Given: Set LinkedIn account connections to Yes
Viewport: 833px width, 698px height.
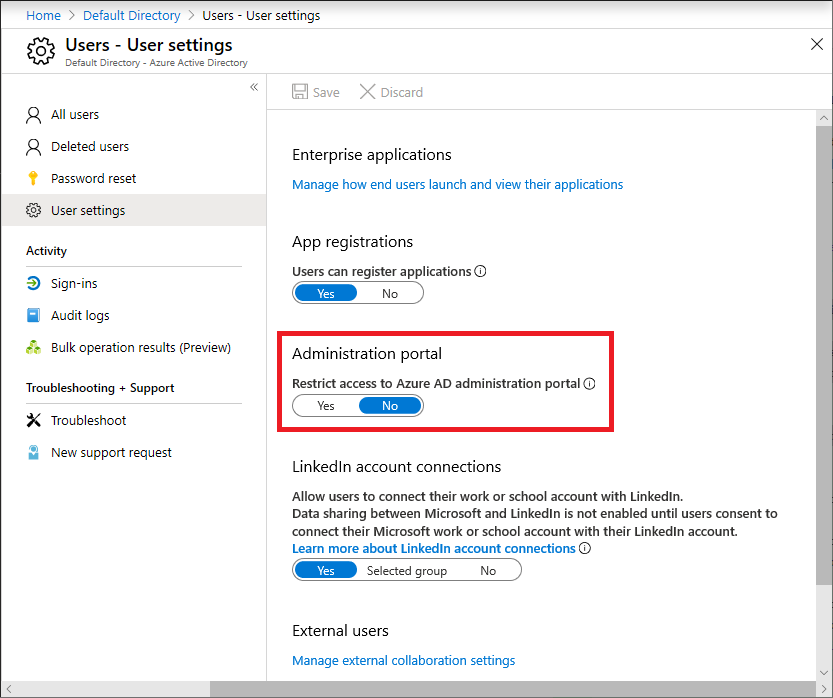Looking at the screenshot, I should (326, 571).
